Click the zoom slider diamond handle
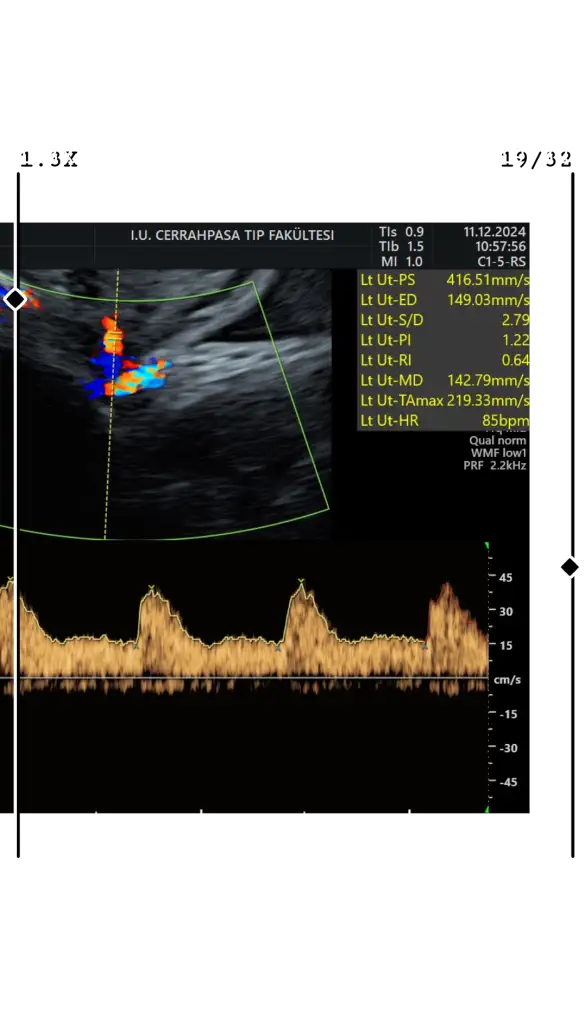This screenshot has width=585, height=1024. click(15, 299)
